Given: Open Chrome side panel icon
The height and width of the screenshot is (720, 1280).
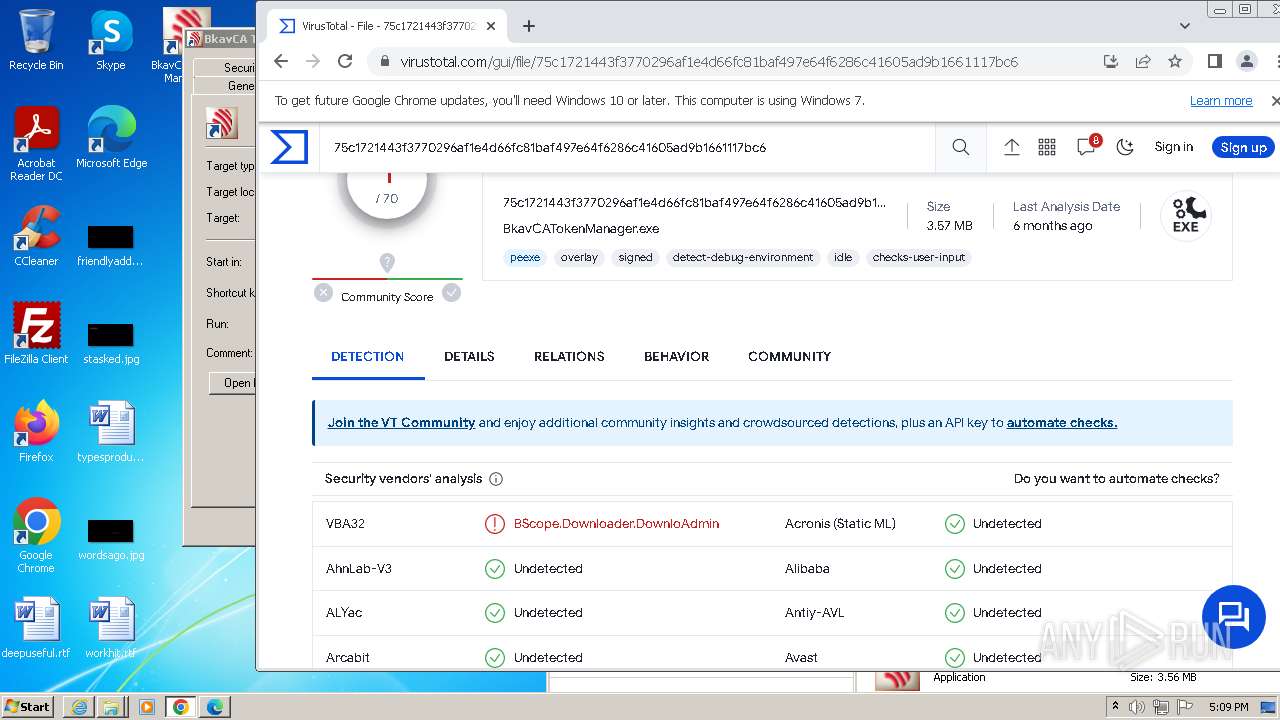Looking at the screenshot, I should coord(1215,61).
